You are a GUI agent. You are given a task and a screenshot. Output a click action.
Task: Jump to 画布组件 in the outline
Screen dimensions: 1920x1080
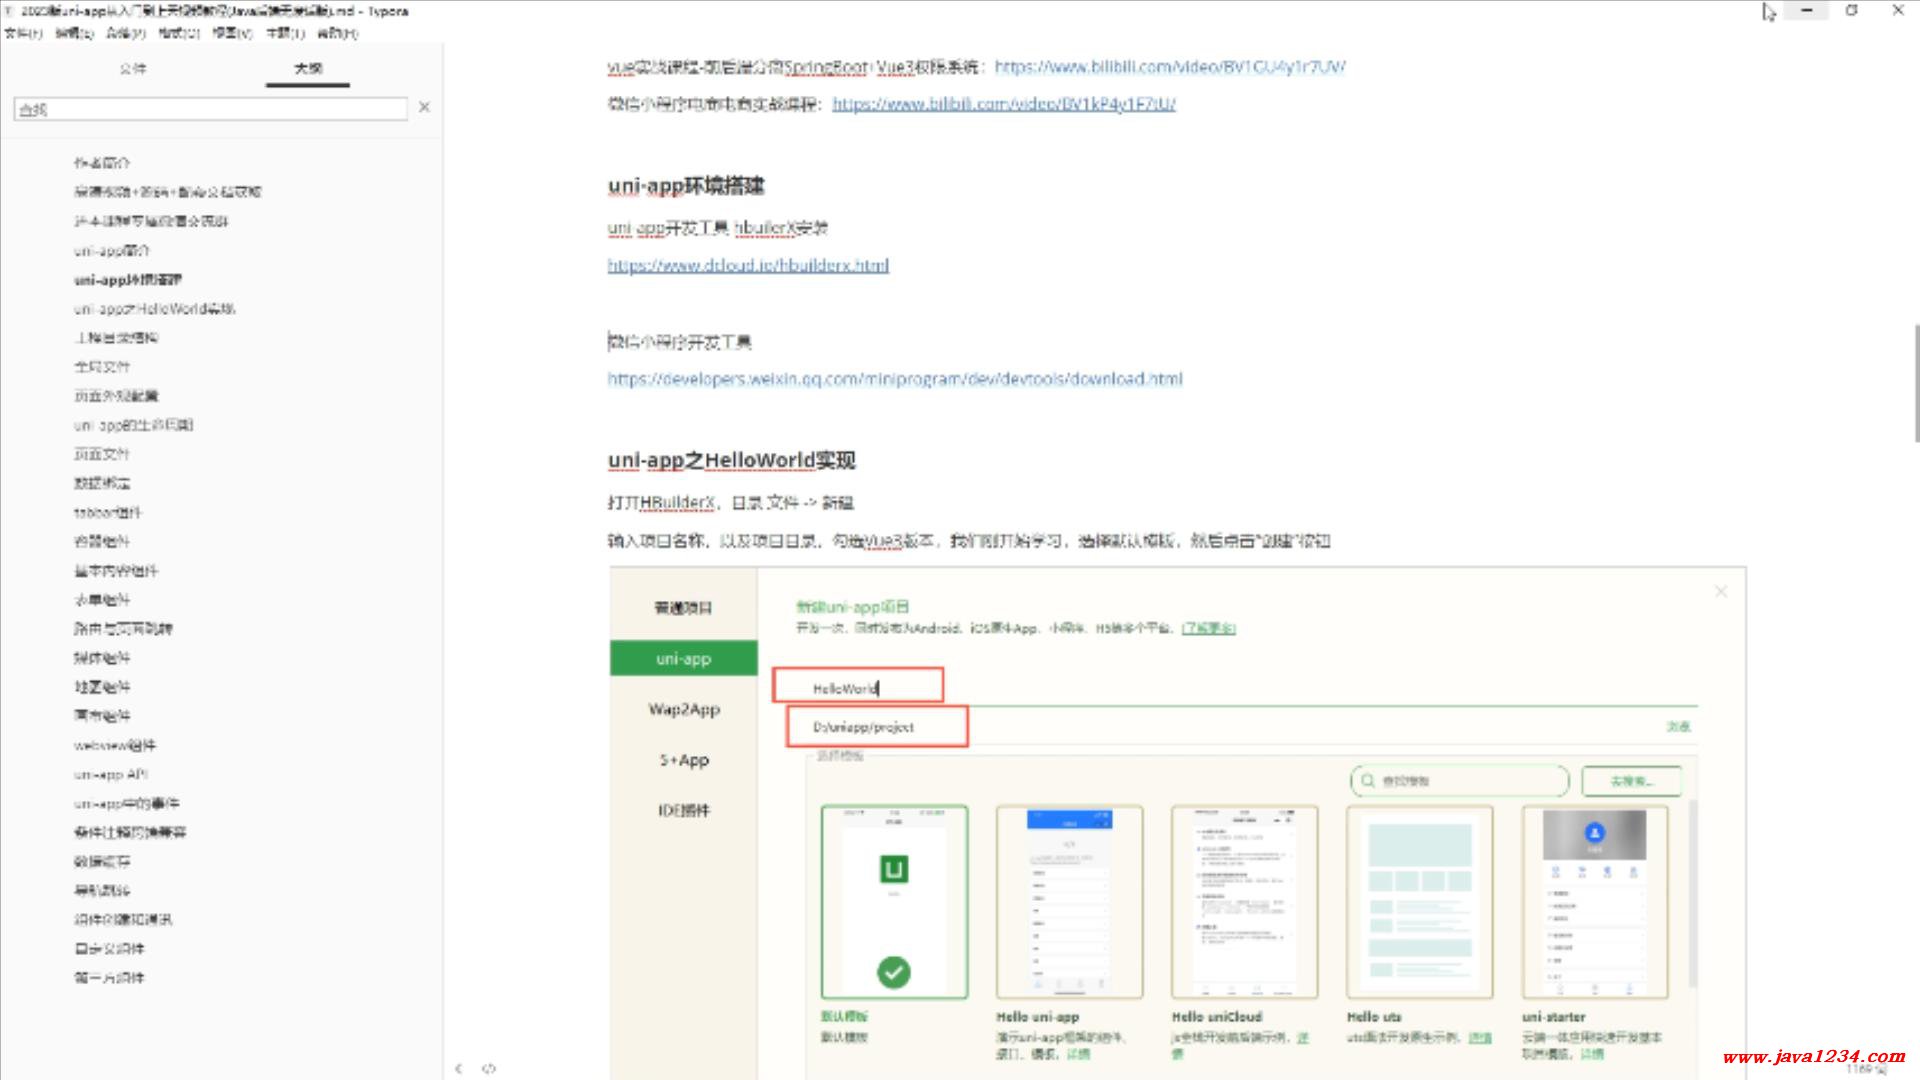point(102,715)
